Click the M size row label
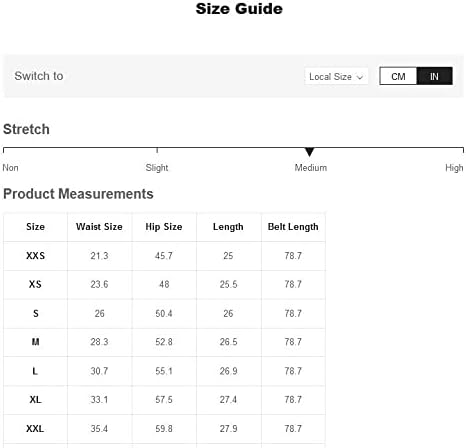This screenshot has height=448, width=466. 35,342
